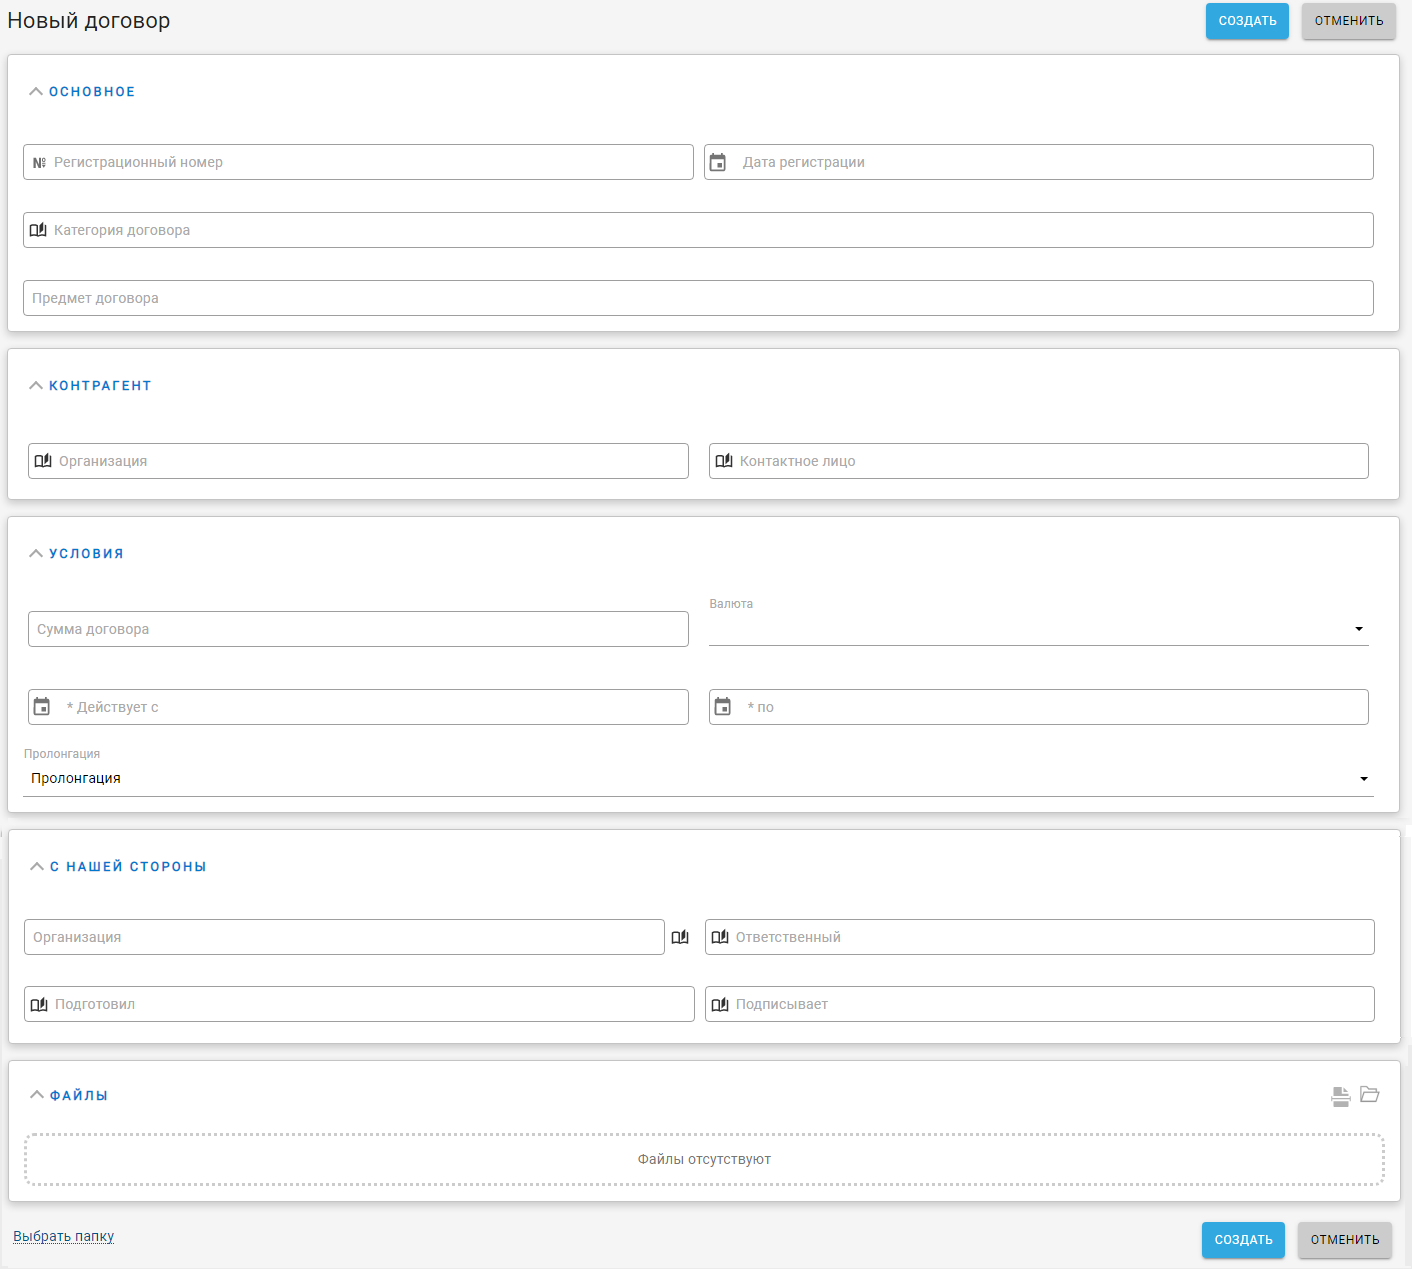This screenshot has width=1412, height=1269.
Task: Open calendar picker for Дата регистрации
Action: [718, 162]
